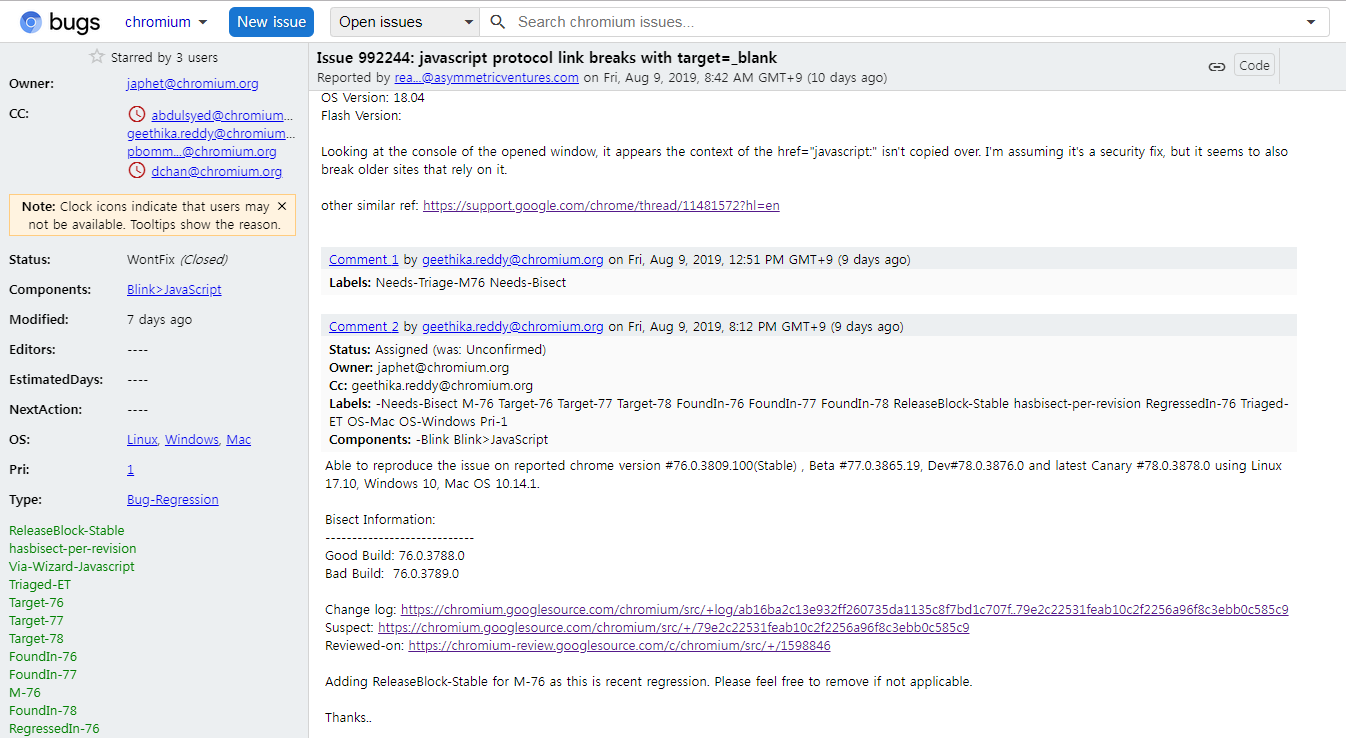Open the chromium project dropdown
The image size is (1346, 738).
(x=166, y=22)
